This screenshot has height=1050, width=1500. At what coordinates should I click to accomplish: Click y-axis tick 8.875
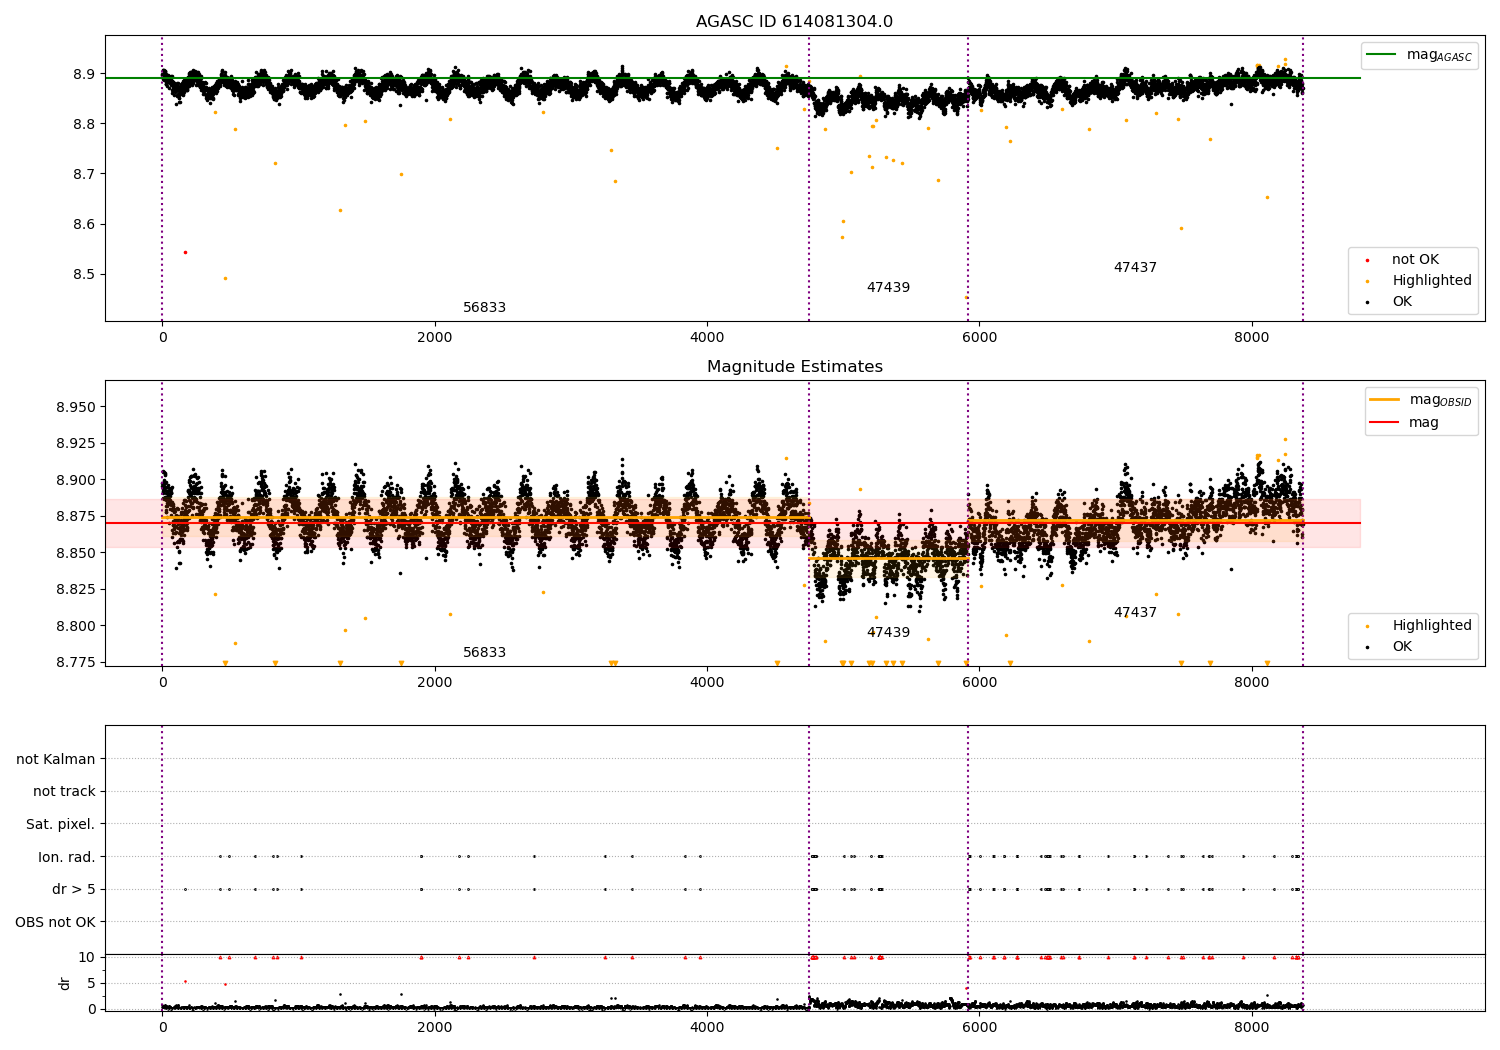click(75, 517)
